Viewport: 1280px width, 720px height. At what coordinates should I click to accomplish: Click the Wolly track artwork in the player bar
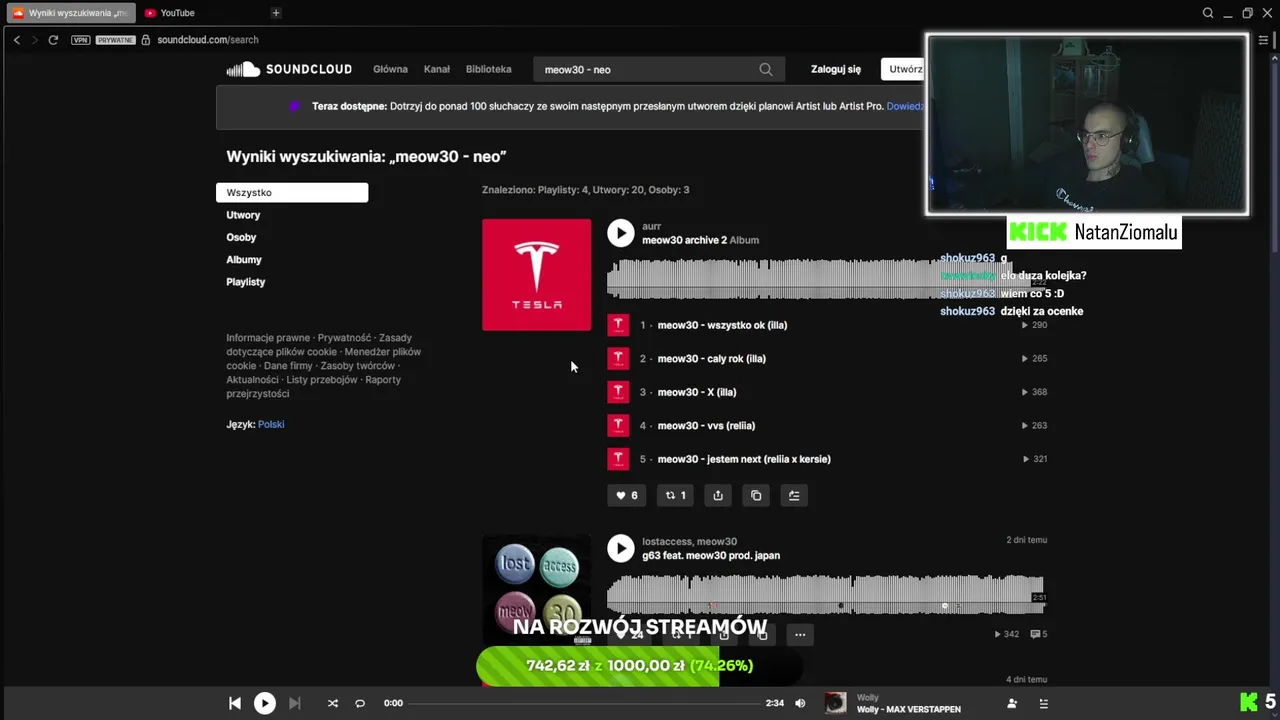pos(835,703)
